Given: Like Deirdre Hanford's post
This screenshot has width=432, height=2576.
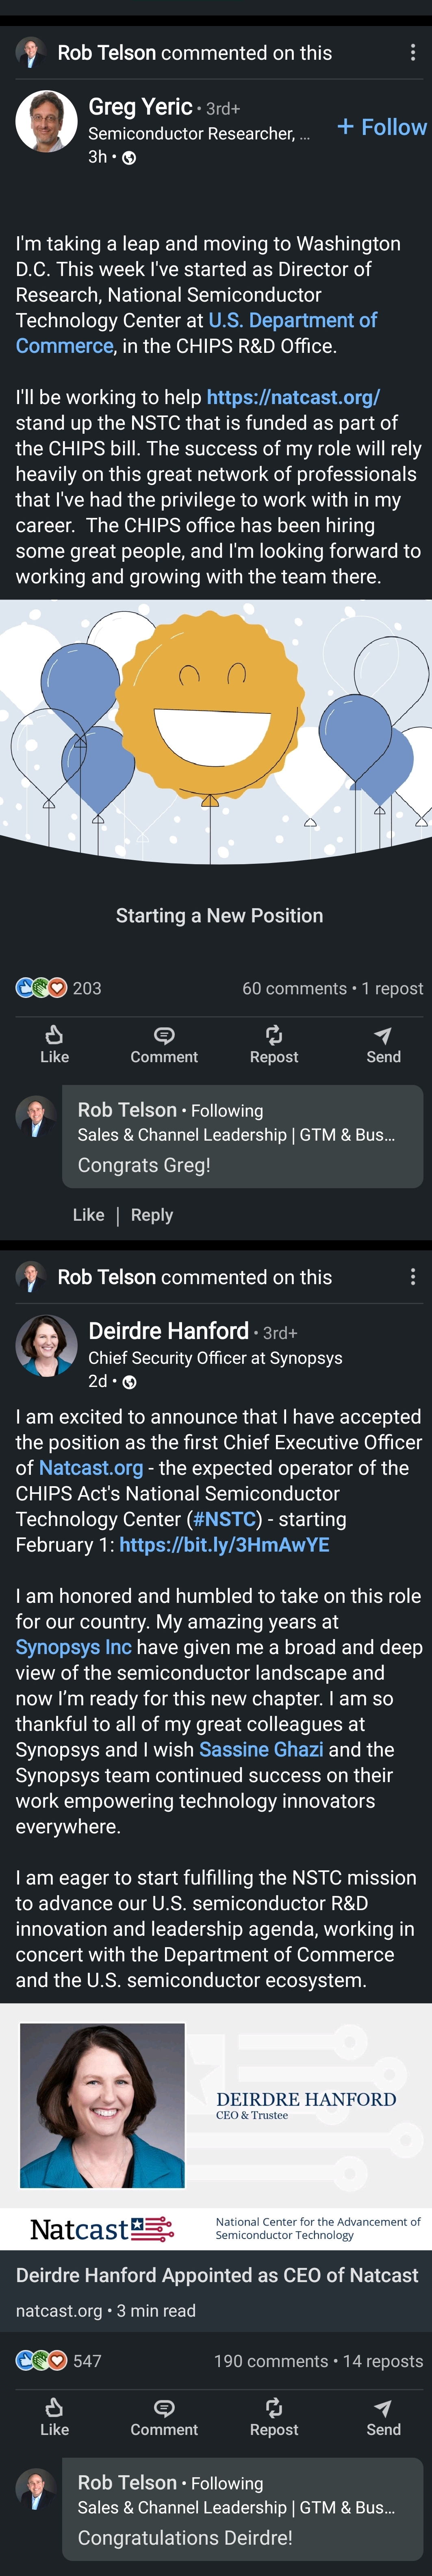Looking at the screenshot, I should [x=54, y=2417].
